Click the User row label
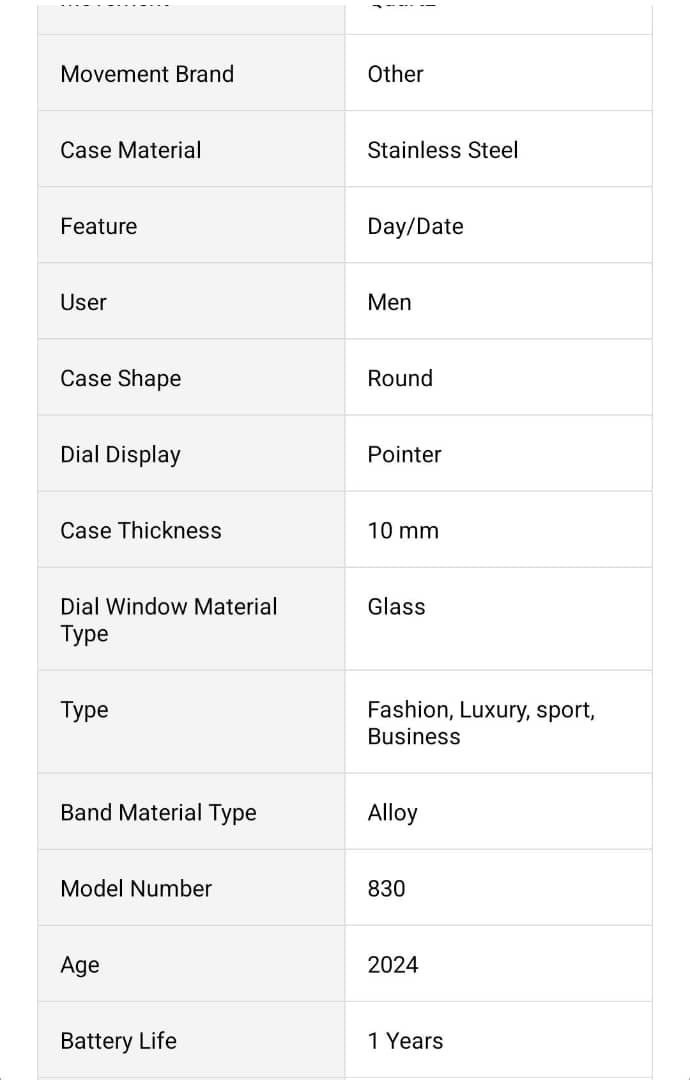Screen dimensions: 690x1080 click(83, 302)
